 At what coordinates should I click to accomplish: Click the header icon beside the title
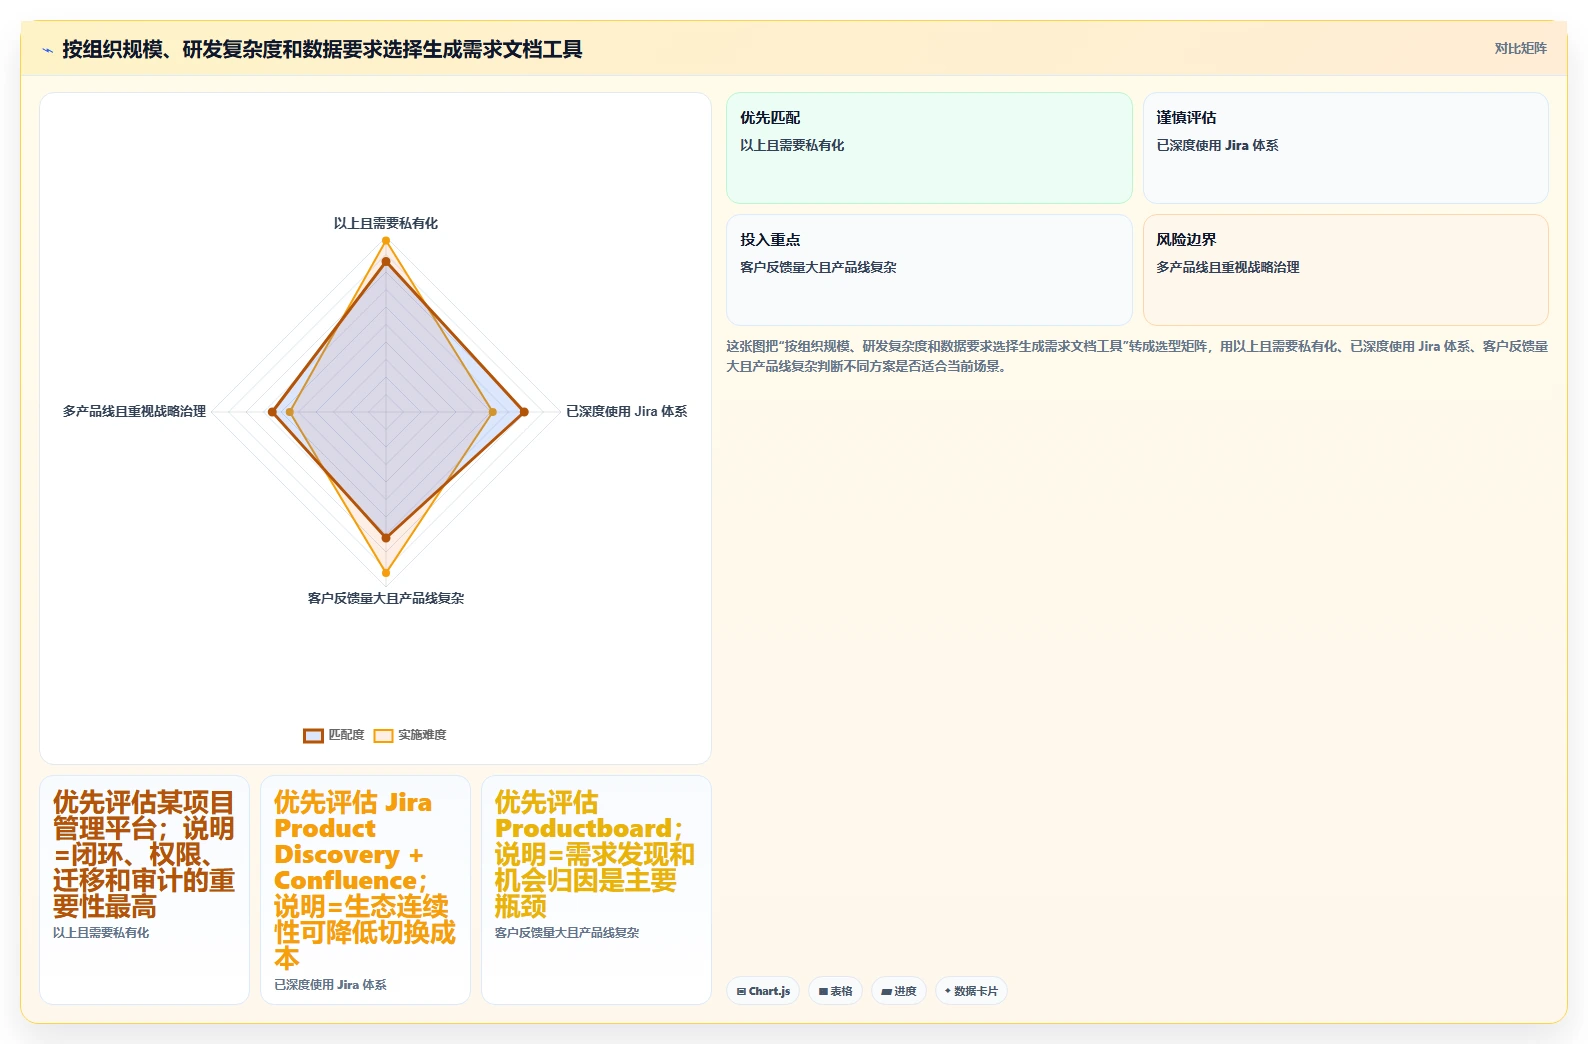47,50
